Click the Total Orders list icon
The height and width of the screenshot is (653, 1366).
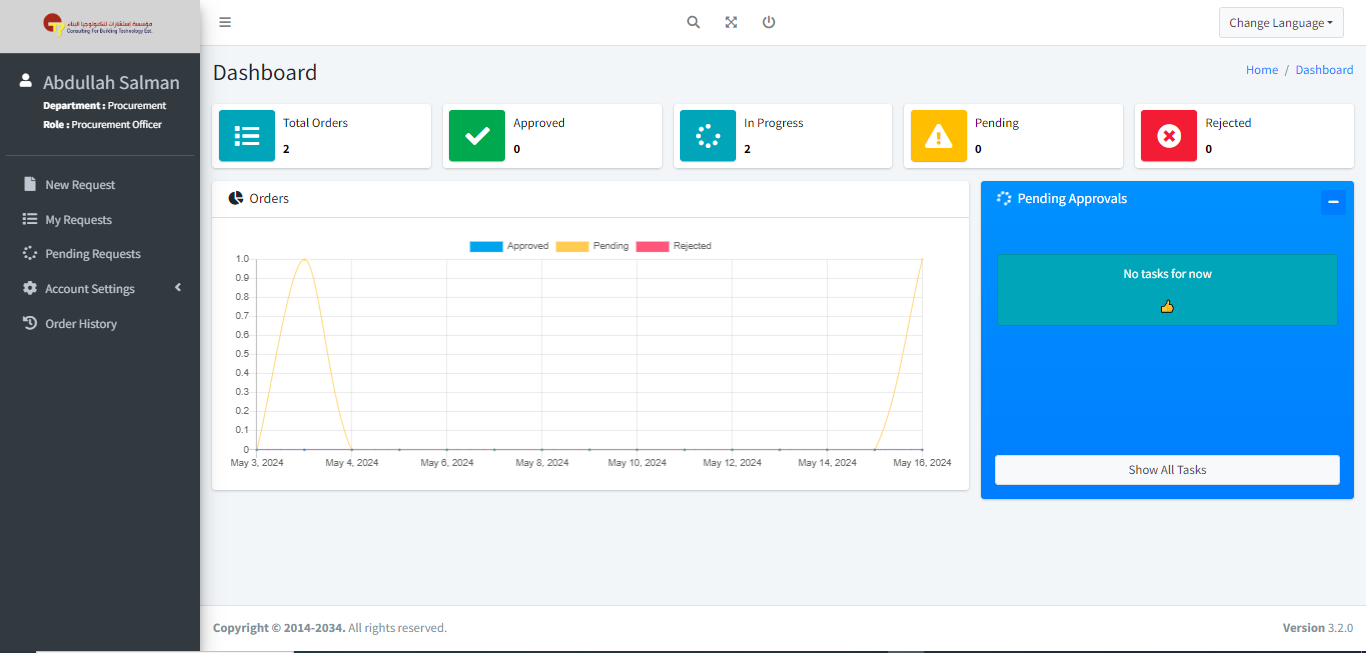coord(247,136)
